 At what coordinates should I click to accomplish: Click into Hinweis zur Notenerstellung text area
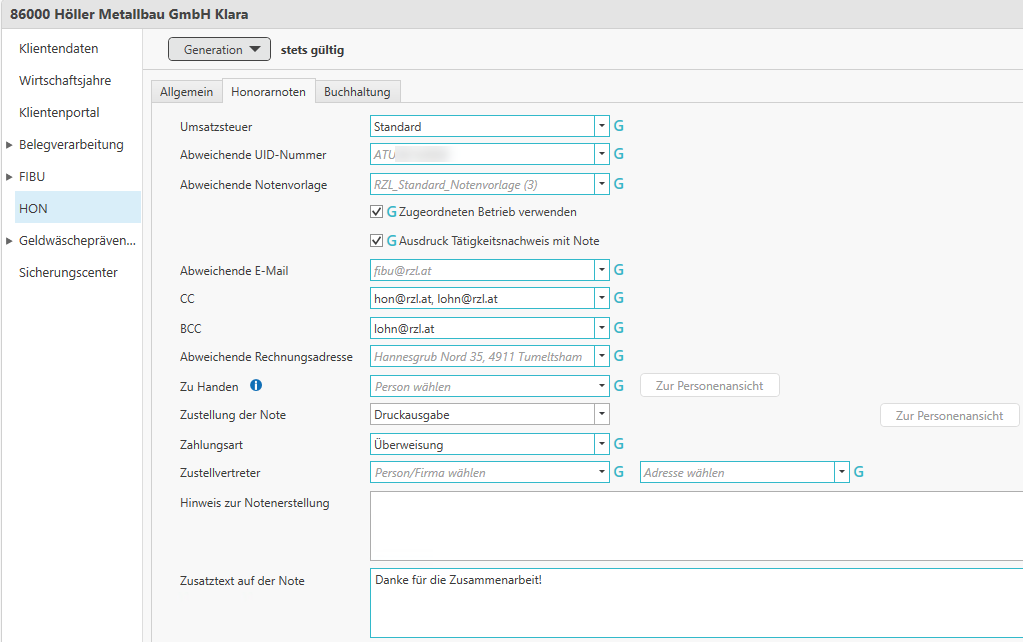click(695, 525)
